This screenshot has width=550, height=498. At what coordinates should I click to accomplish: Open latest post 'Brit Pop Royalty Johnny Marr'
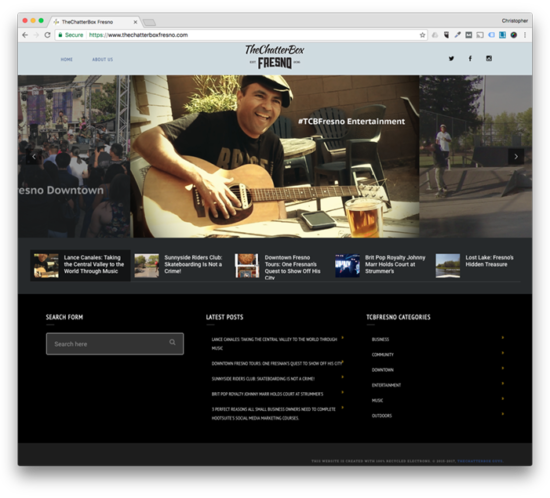pyautogui.click(x=267, y=394)
